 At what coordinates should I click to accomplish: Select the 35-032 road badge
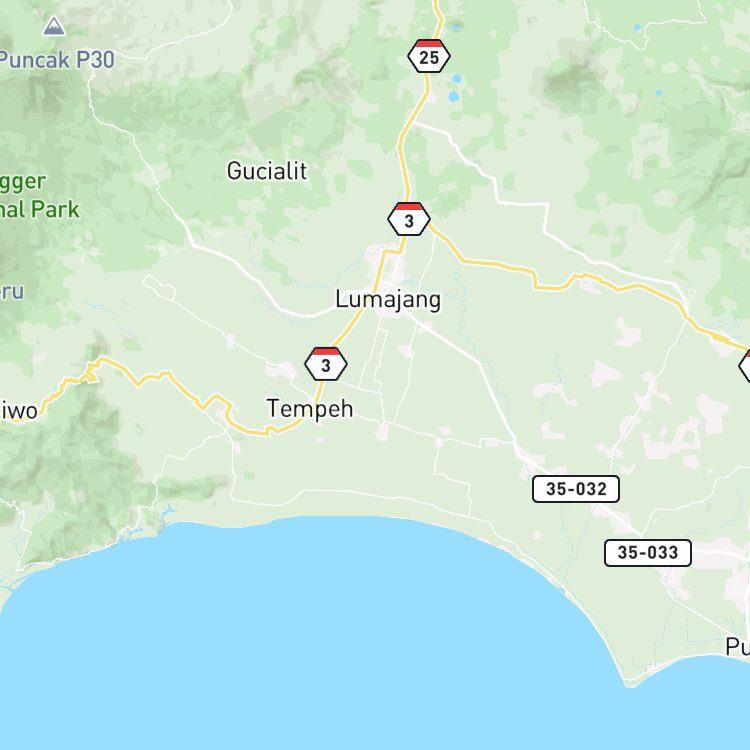576,489
